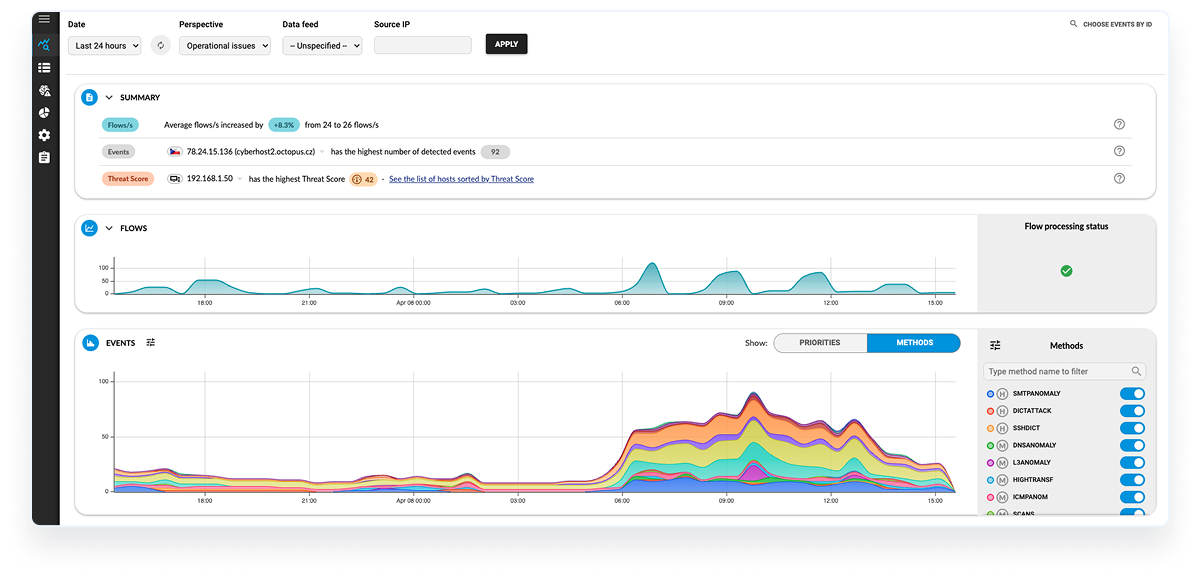Open the Perspective dropdown
Image resolution: width=1200 pixels, height=578 pixels.
click(x=225, y=45)
